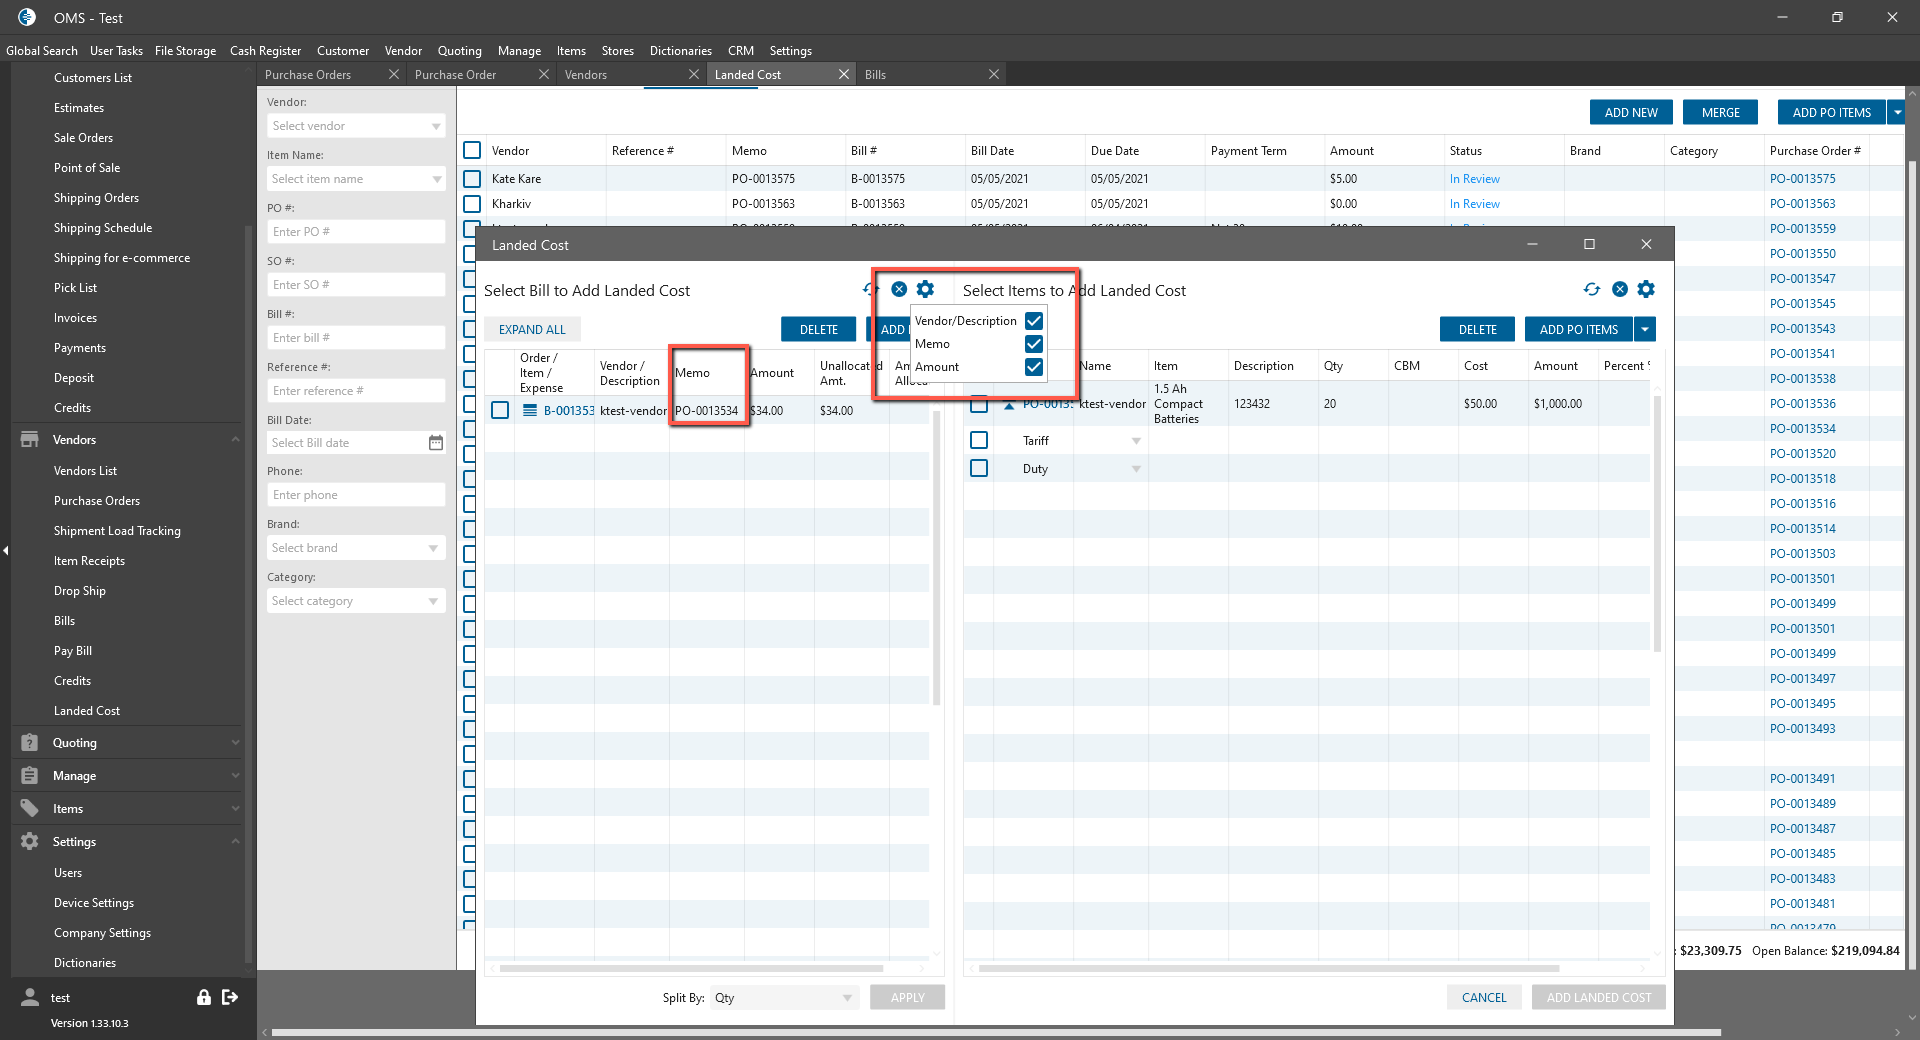Click refresh icon in Select Items panel
This screenshot has width=1920, height=1040.
pos(1591,289)
